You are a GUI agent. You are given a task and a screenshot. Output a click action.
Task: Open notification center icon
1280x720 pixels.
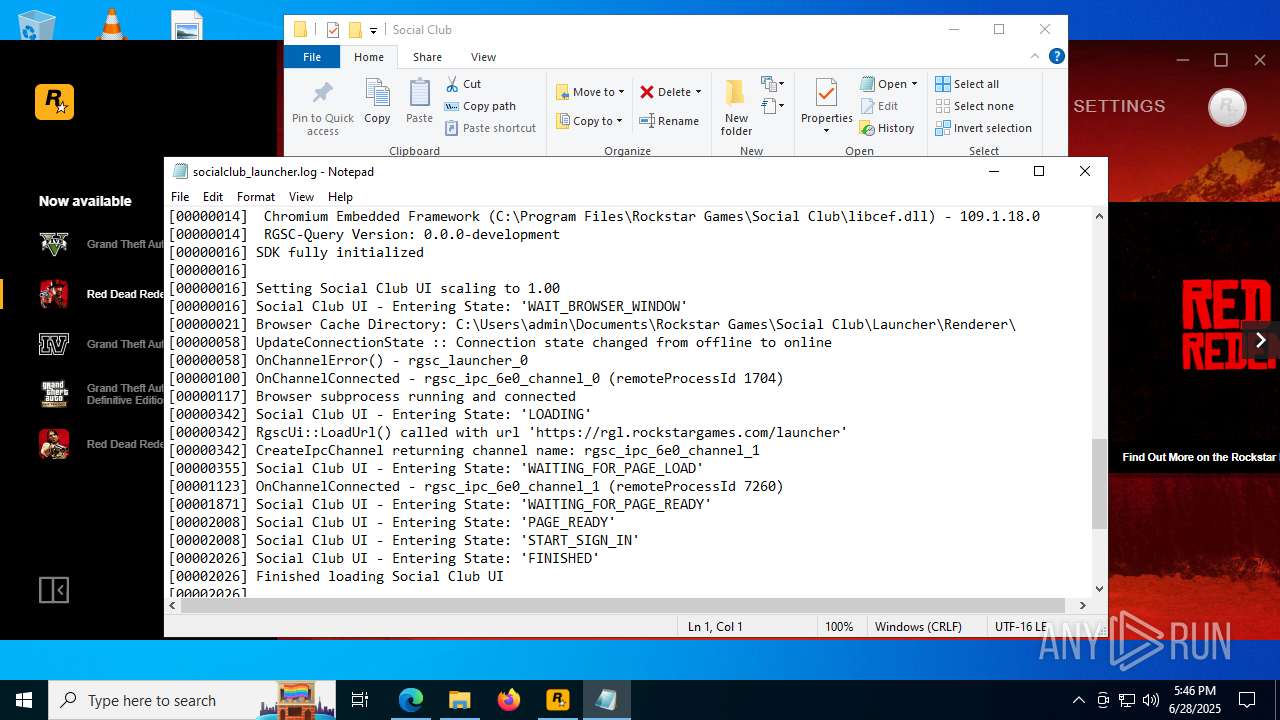click(x=1247, y=700)
